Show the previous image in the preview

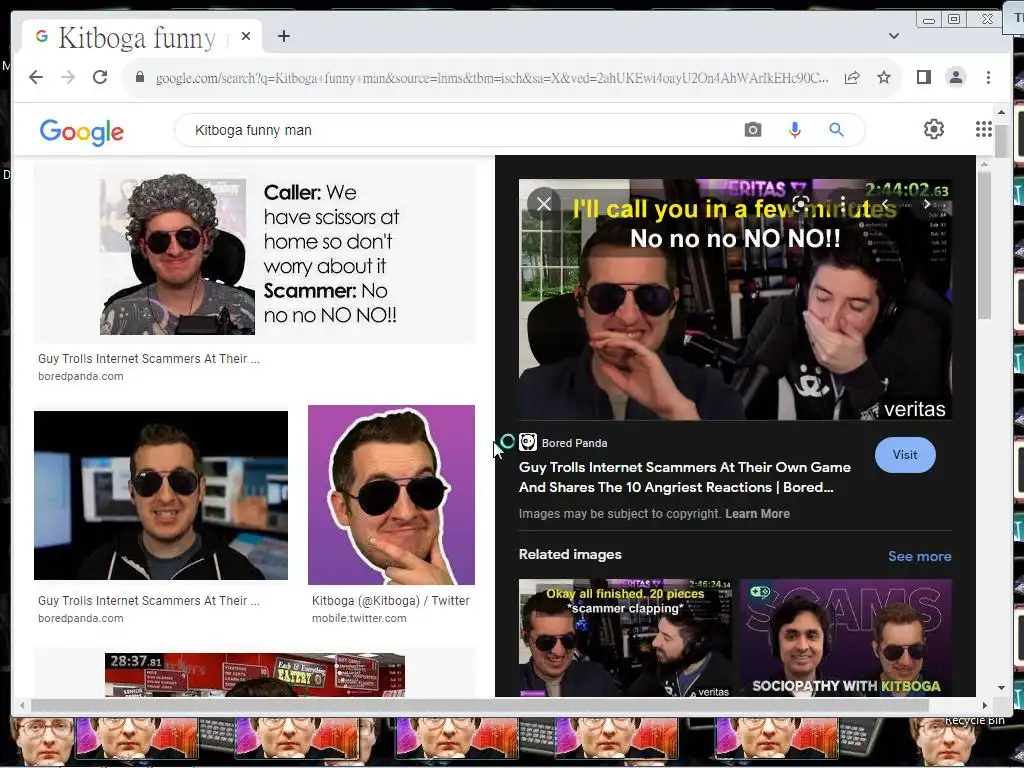pos(885,204)
